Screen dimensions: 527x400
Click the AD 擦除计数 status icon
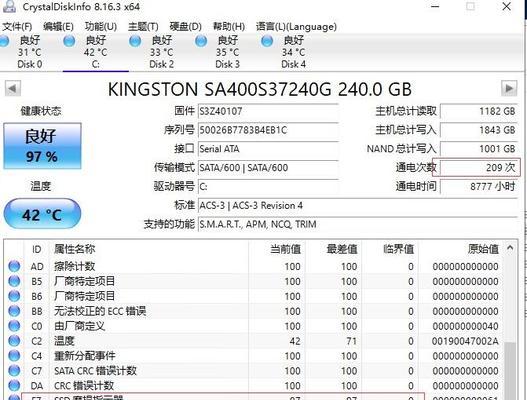point(14,266)
